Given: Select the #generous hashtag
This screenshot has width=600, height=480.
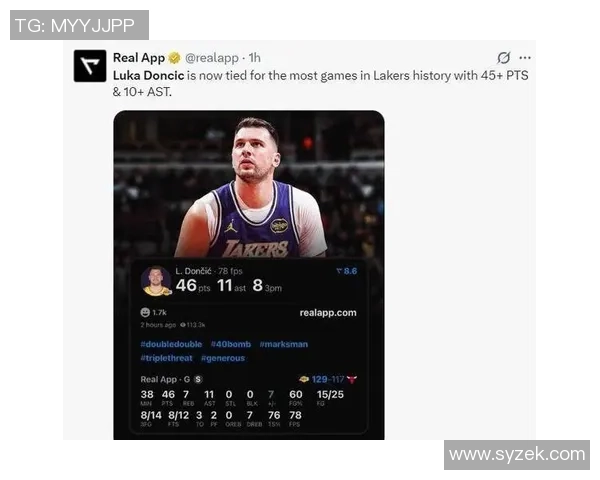Looking at the screenshot, I should tap(223, 358).
